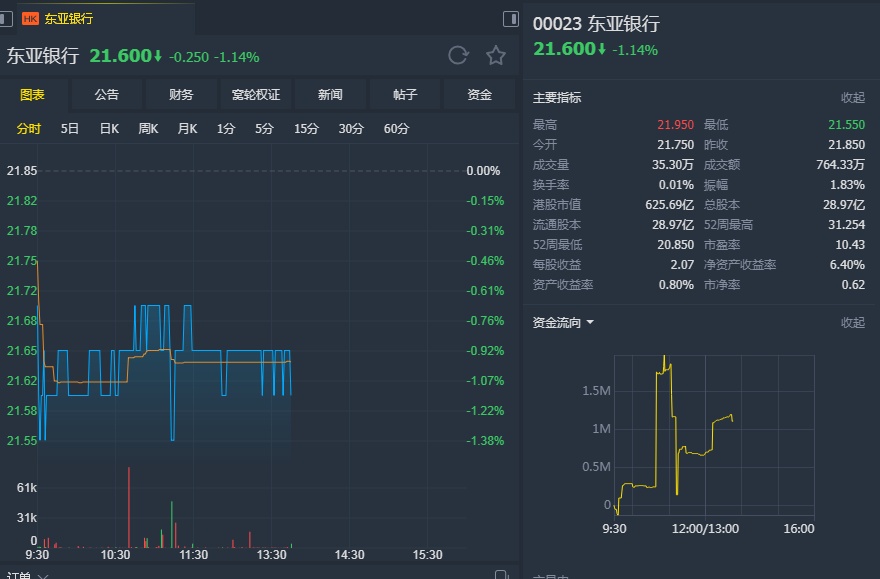Select the 5分 chart interval
This screenshot has width=880, height=579.
click(264, 128)
